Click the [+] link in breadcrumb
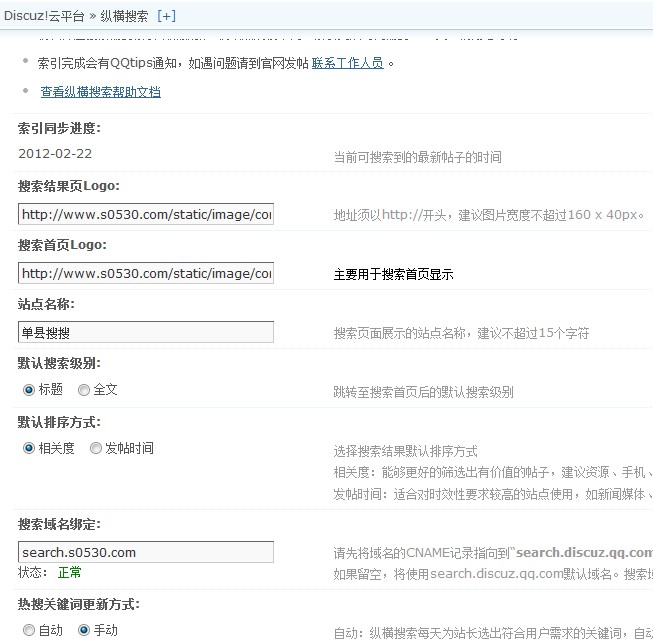Screen dimensions: 653x642 [167, 16]
